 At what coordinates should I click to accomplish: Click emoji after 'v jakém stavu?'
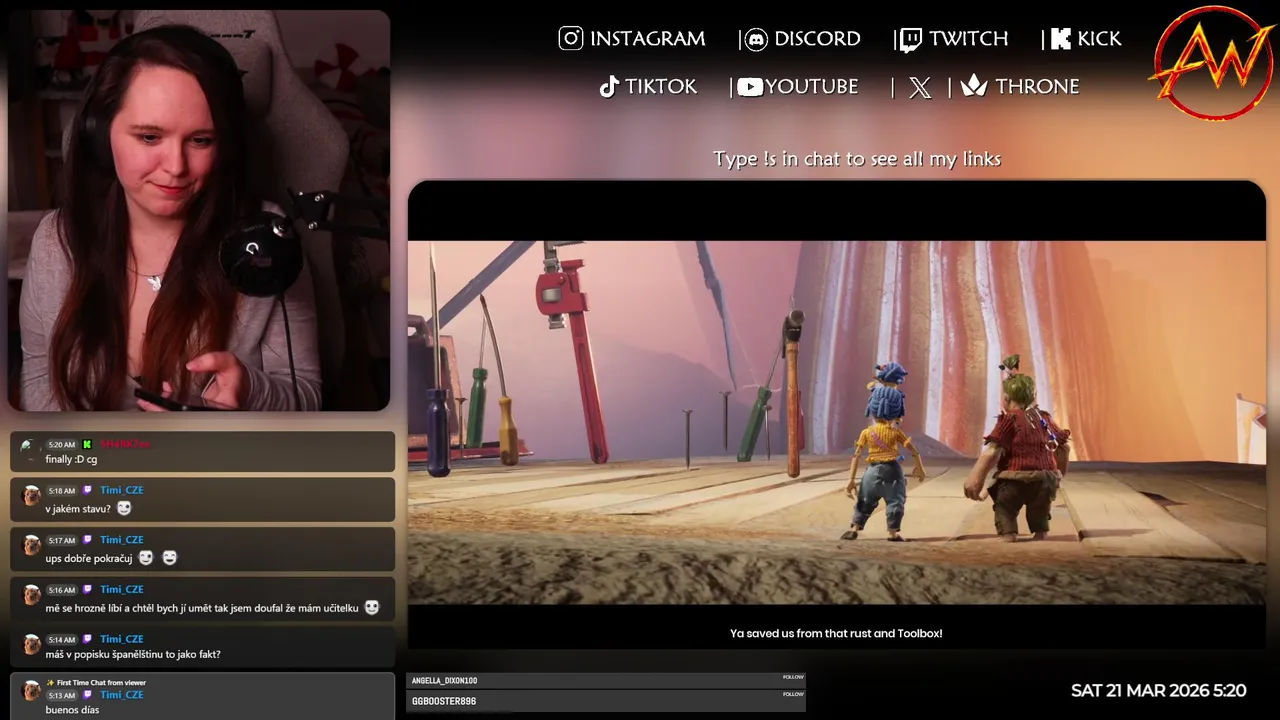(x=124, y=508)
